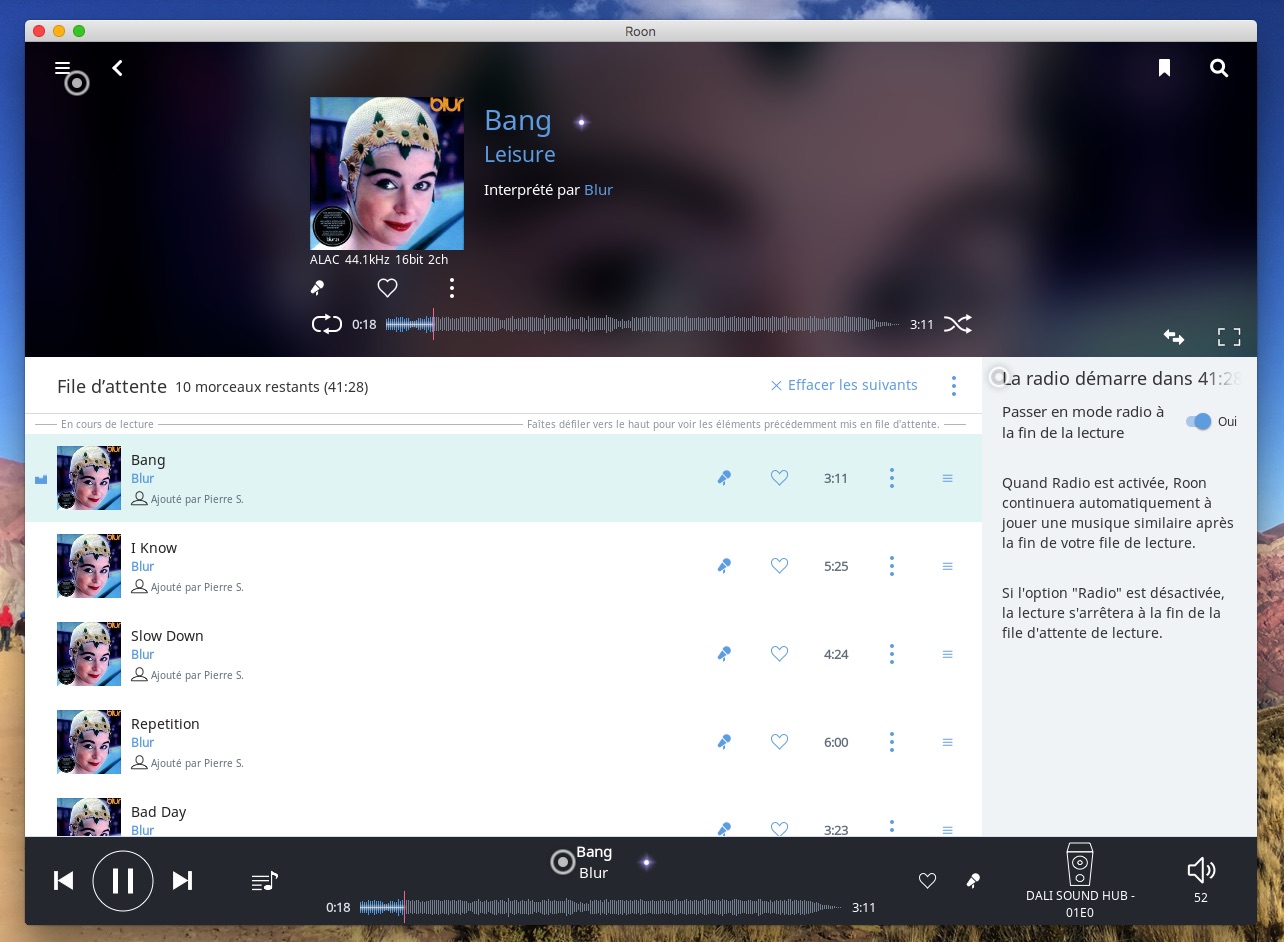Select the I Know track thumbnail
The image size is (1284, 942).
(x=89, y=566)
